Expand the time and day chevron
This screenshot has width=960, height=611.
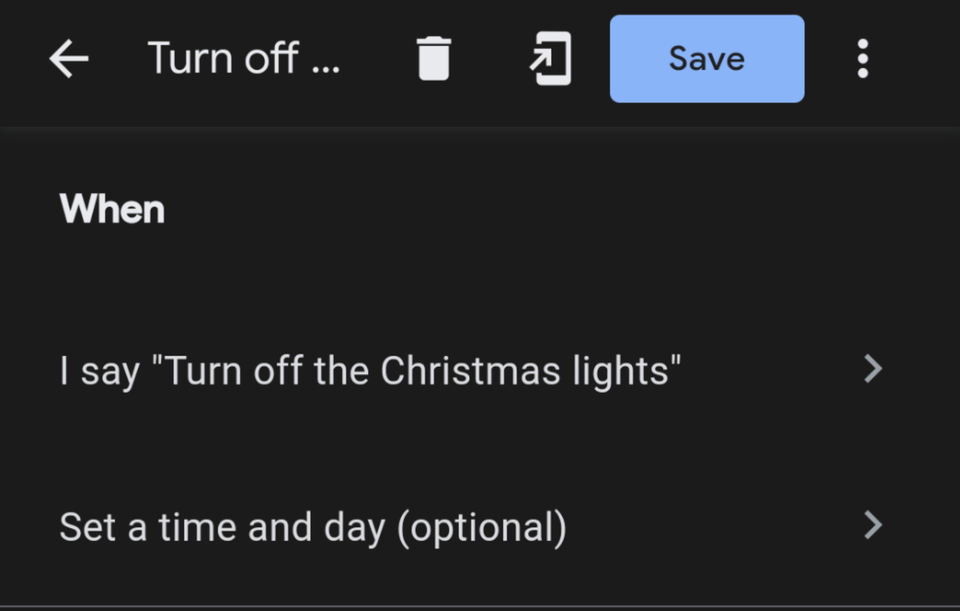click(872, 525)
